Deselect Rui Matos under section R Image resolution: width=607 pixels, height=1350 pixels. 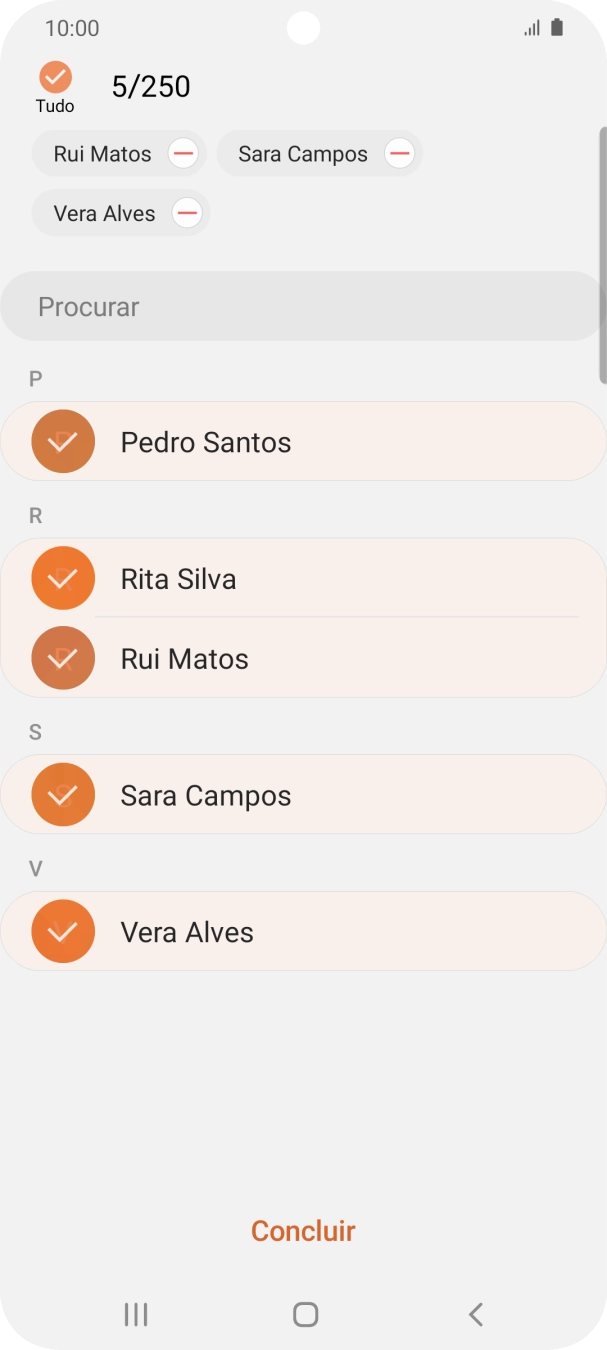coord(63,658)
